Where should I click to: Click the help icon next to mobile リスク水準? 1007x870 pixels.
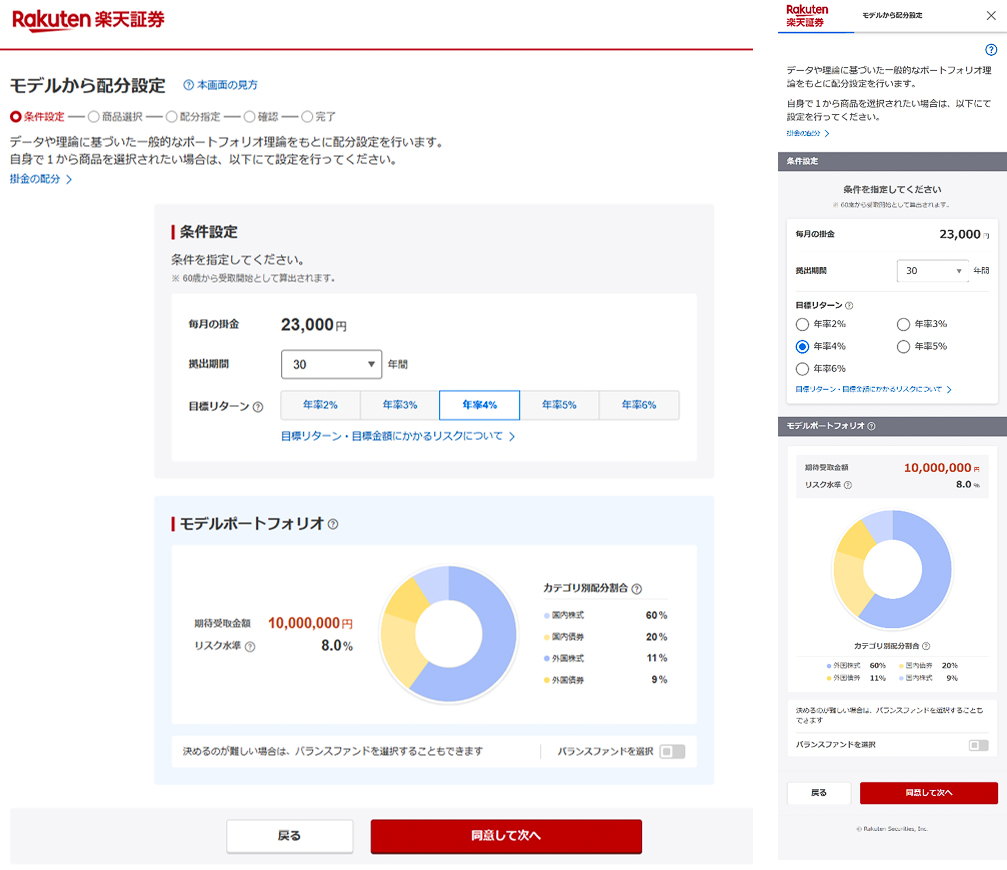click(848, 485)
